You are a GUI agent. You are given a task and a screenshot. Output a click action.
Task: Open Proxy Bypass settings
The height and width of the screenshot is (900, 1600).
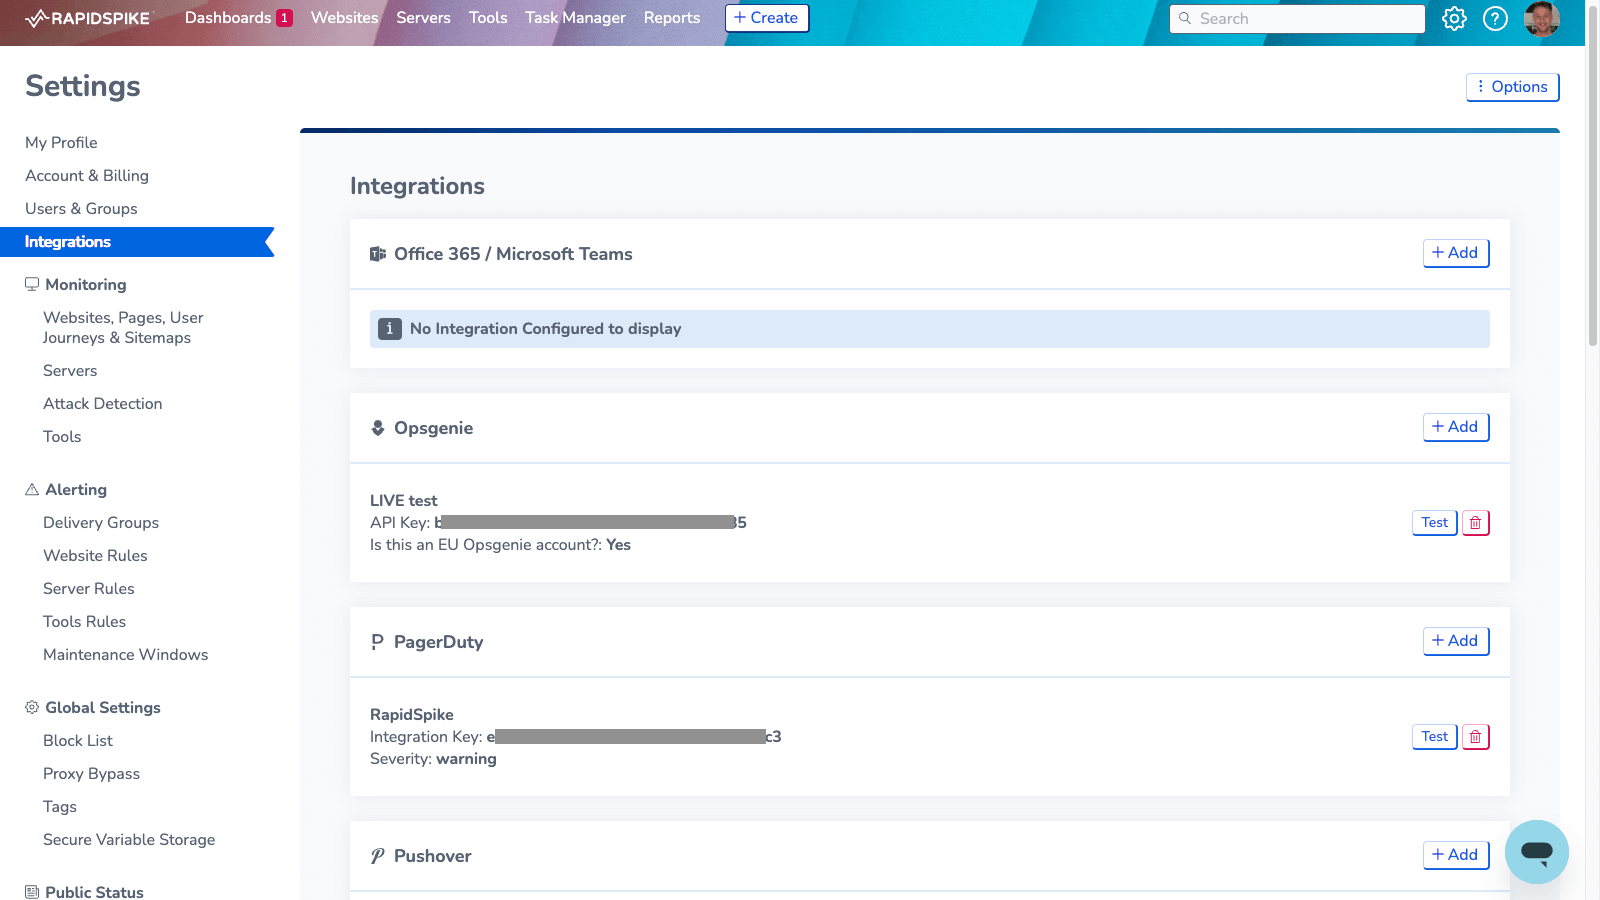pos(91,774)
